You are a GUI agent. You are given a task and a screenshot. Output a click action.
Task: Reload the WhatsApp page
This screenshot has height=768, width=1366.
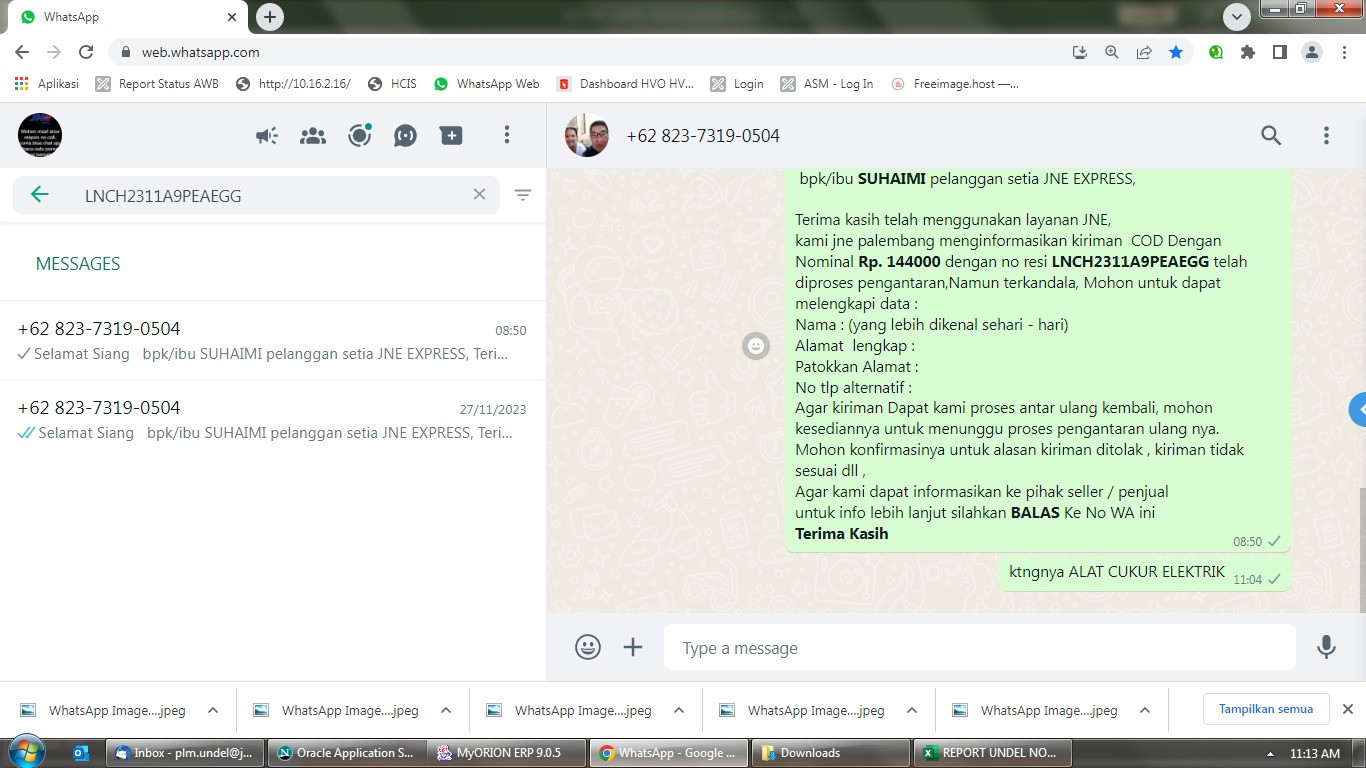86,52
